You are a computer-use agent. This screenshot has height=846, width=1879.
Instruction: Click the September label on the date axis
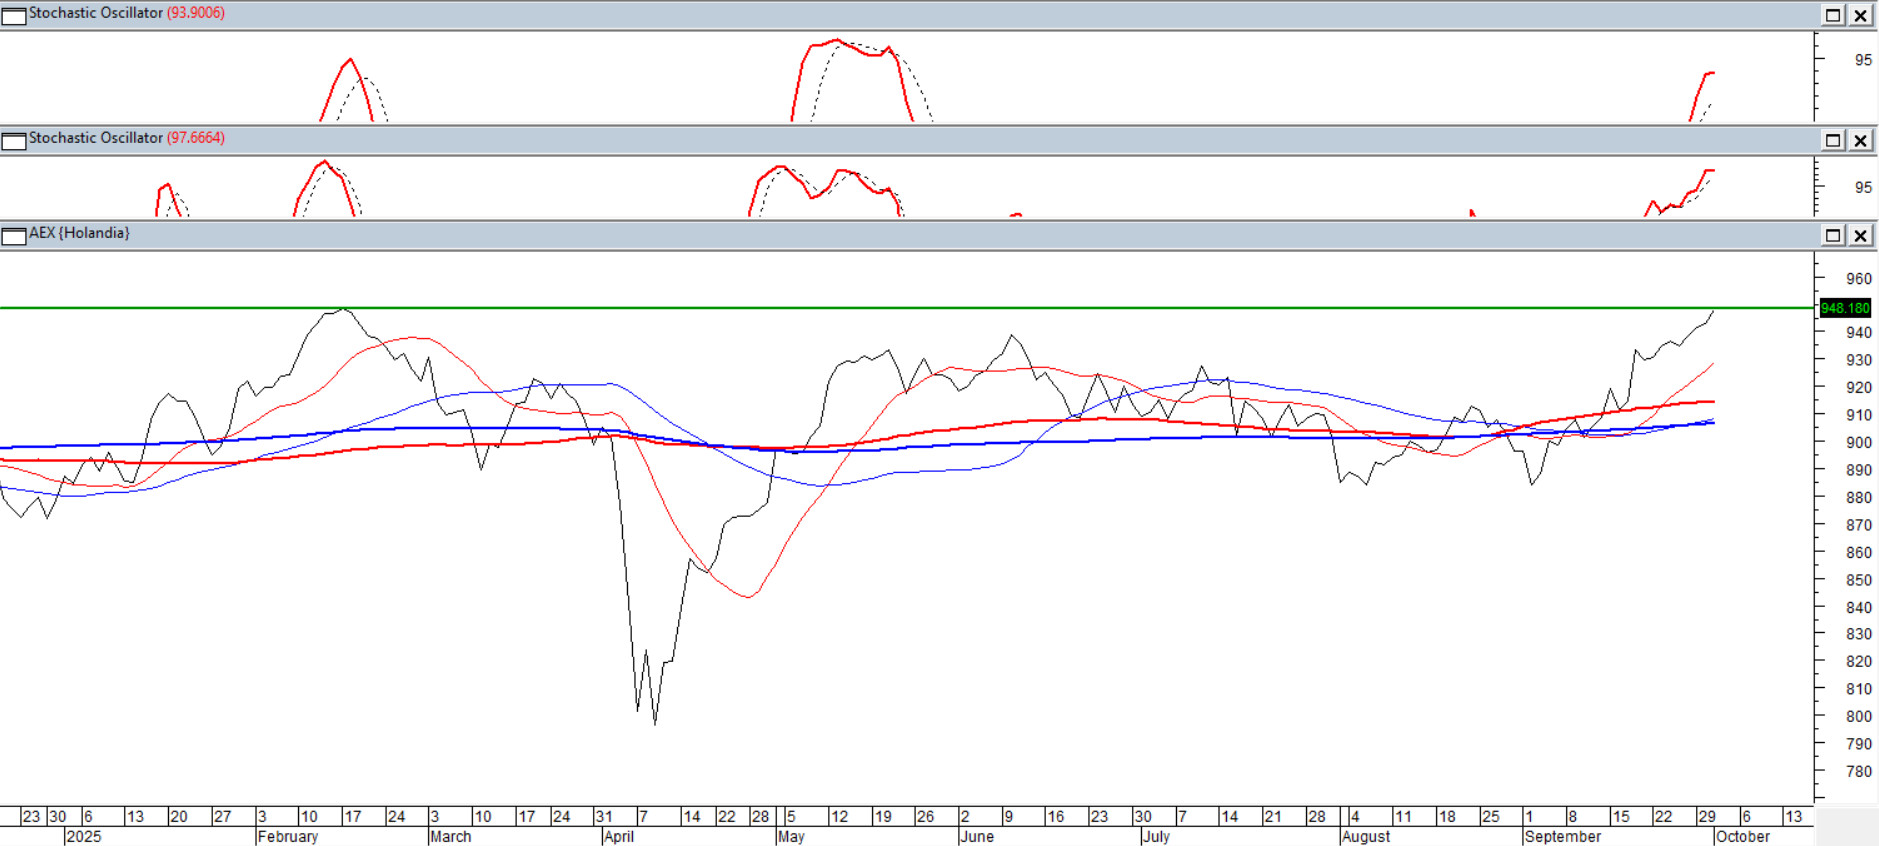(1563, 836)
